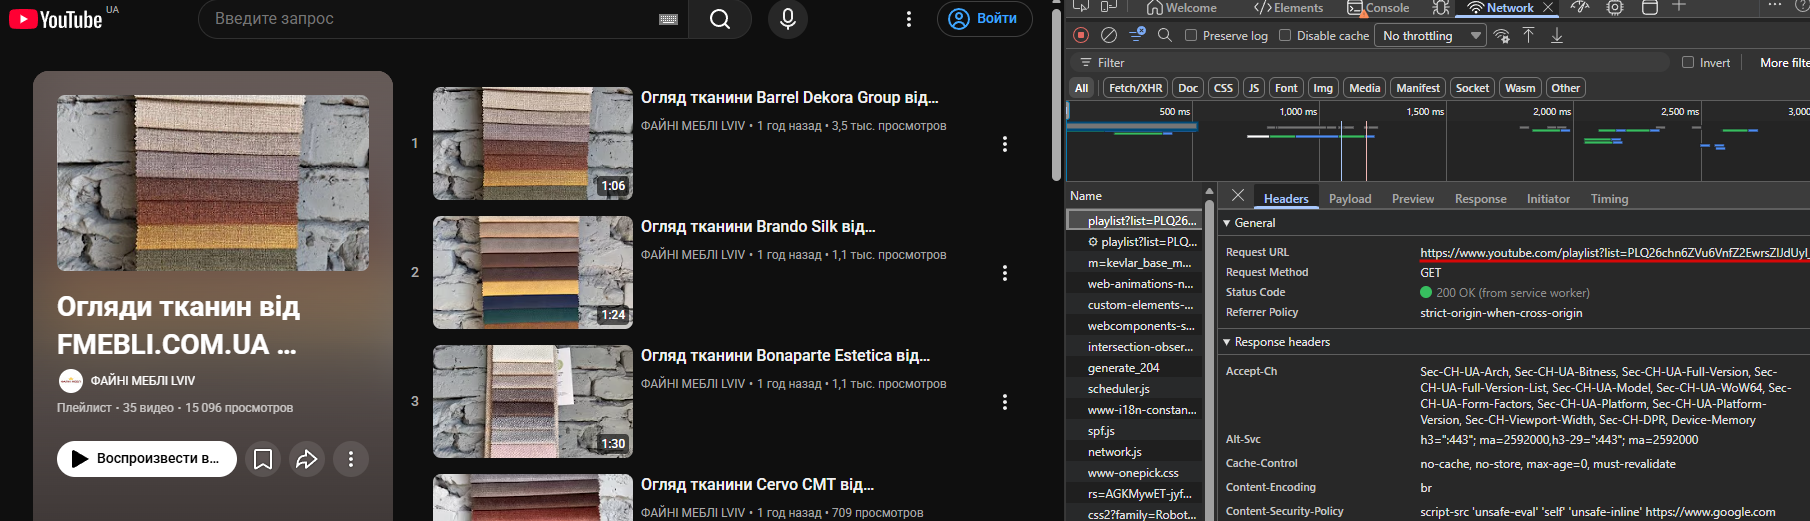Click the channel avatar ФАЙНІ МЕБЛІ LVIV
Viewport: 1810px width, 521px height.
click(70, 381)
